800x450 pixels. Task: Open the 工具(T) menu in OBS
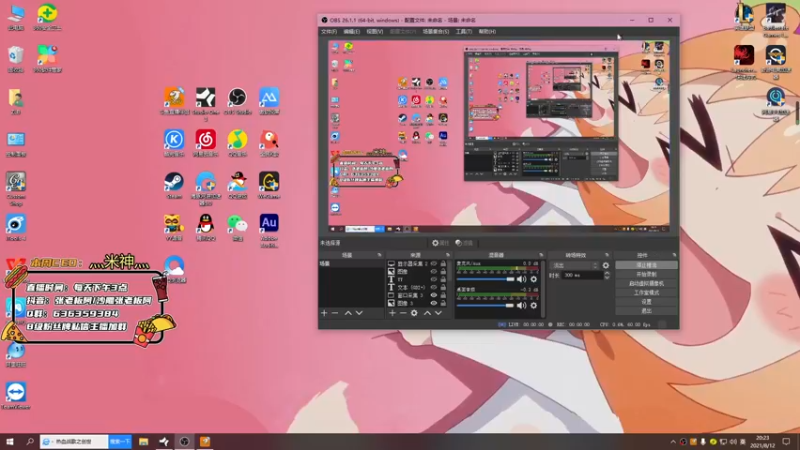pyautogui.click(x=463, y=32)
